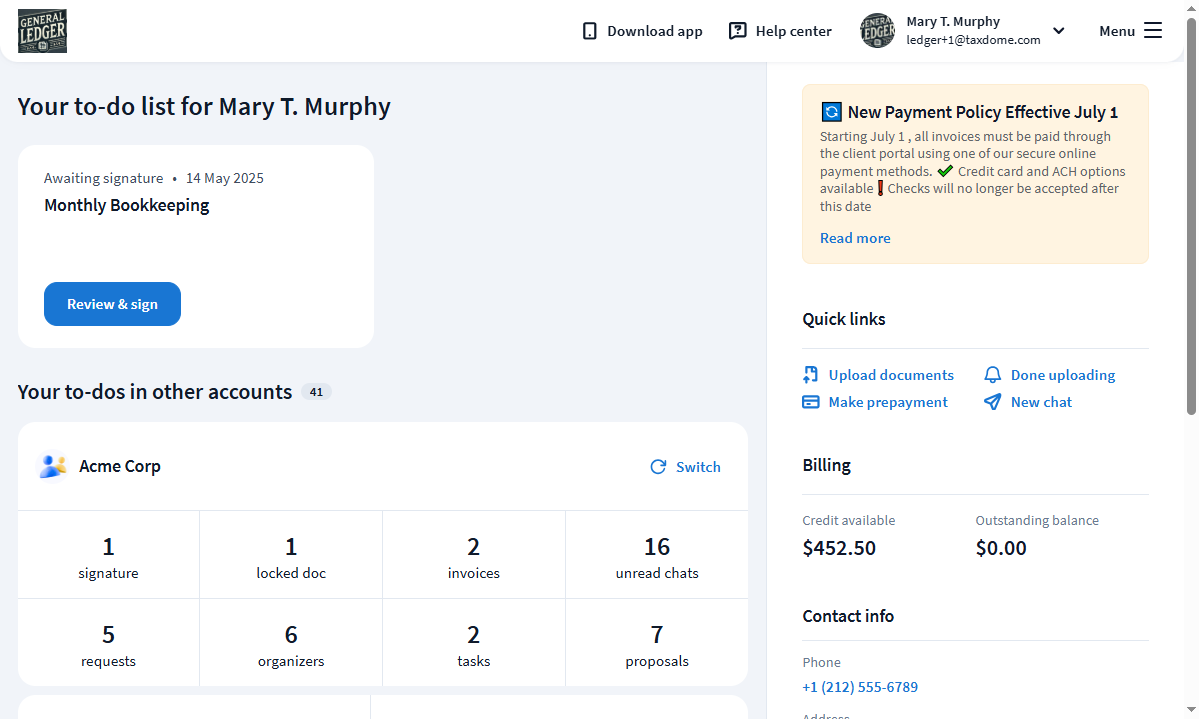This screenshot has width=1199, height=719.
Task: View Acme Corp's 2 invoices tile
Action: 474,555
